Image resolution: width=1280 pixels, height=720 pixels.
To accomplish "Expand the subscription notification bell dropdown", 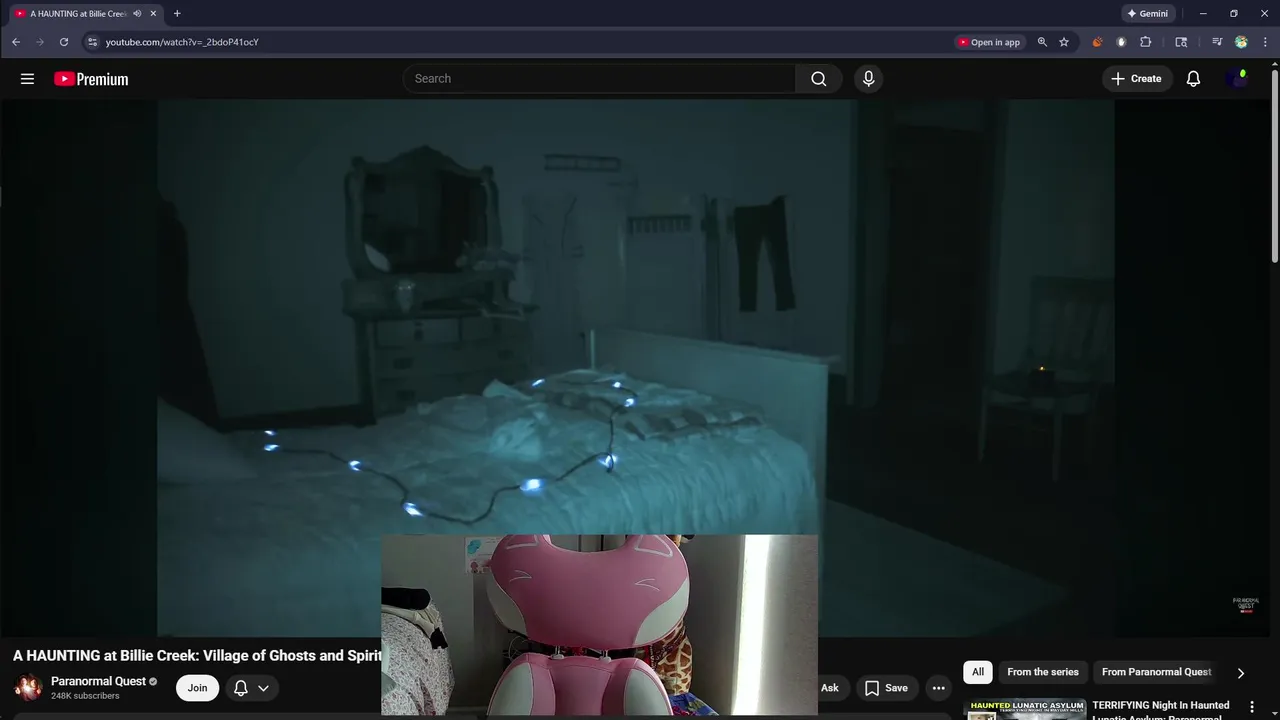I will tap(251, 688).
